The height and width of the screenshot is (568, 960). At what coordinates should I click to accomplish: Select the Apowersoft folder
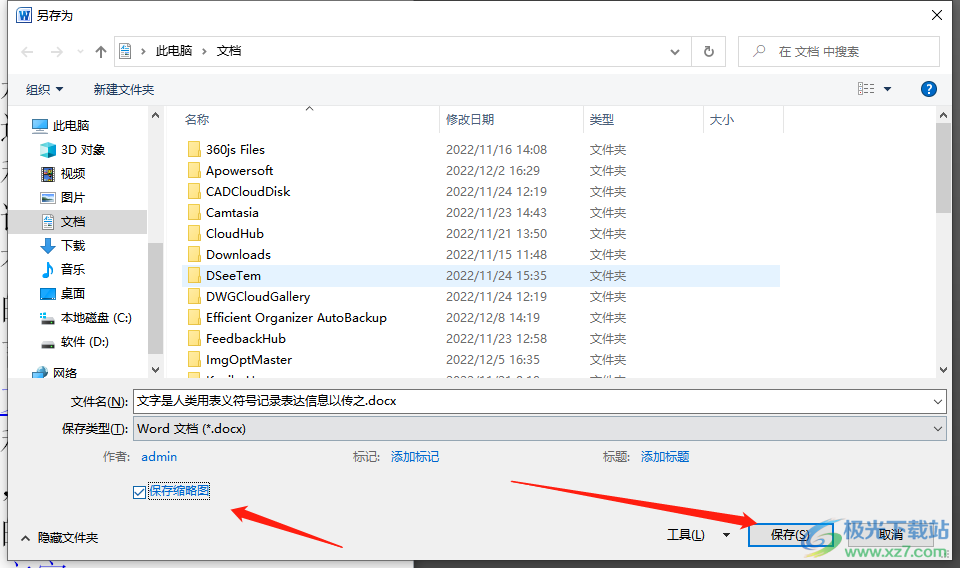click(239, 170)
